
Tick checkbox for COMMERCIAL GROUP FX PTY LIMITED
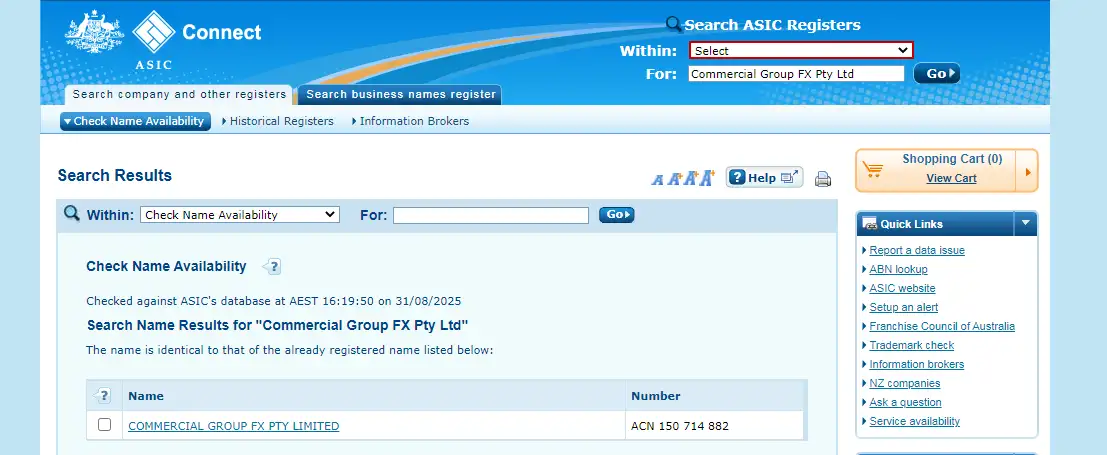[x=104, y=425]
